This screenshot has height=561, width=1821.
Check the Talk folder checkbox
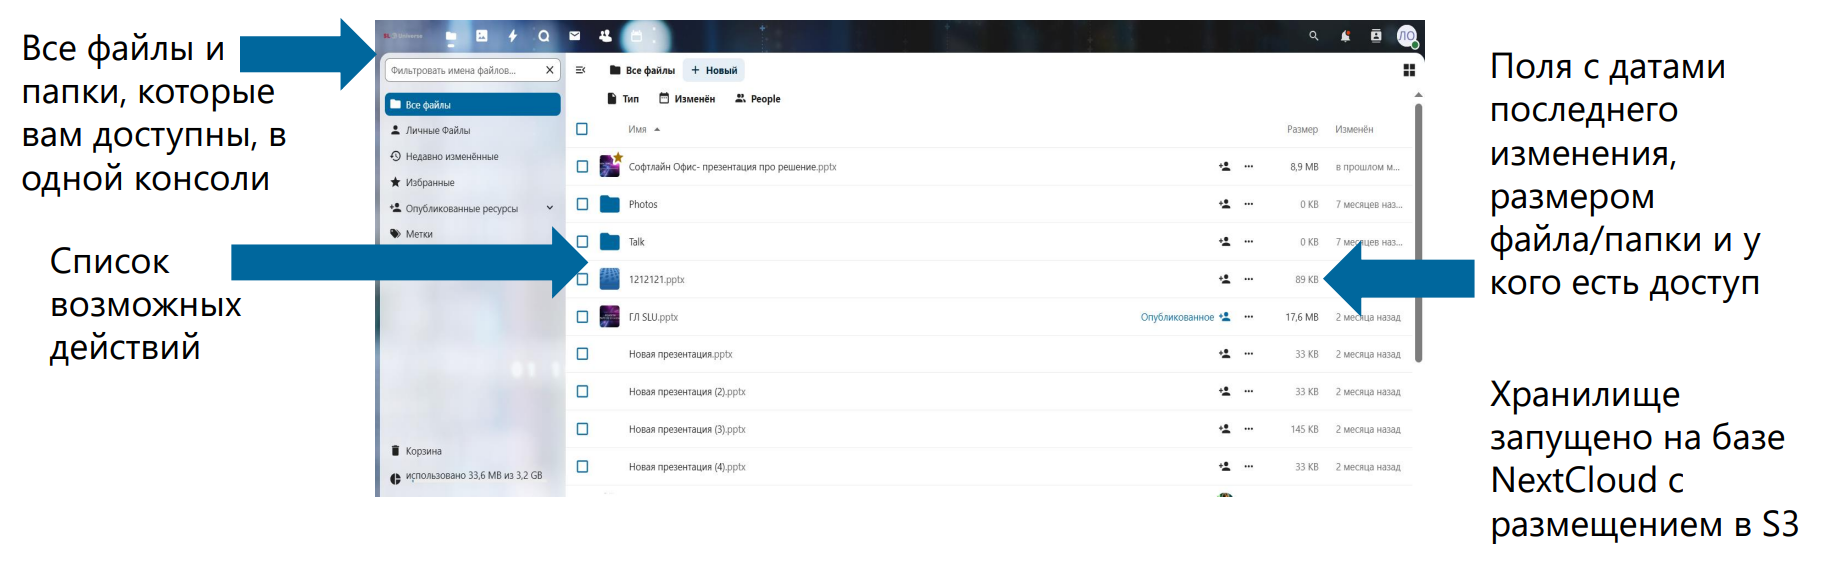582,242
